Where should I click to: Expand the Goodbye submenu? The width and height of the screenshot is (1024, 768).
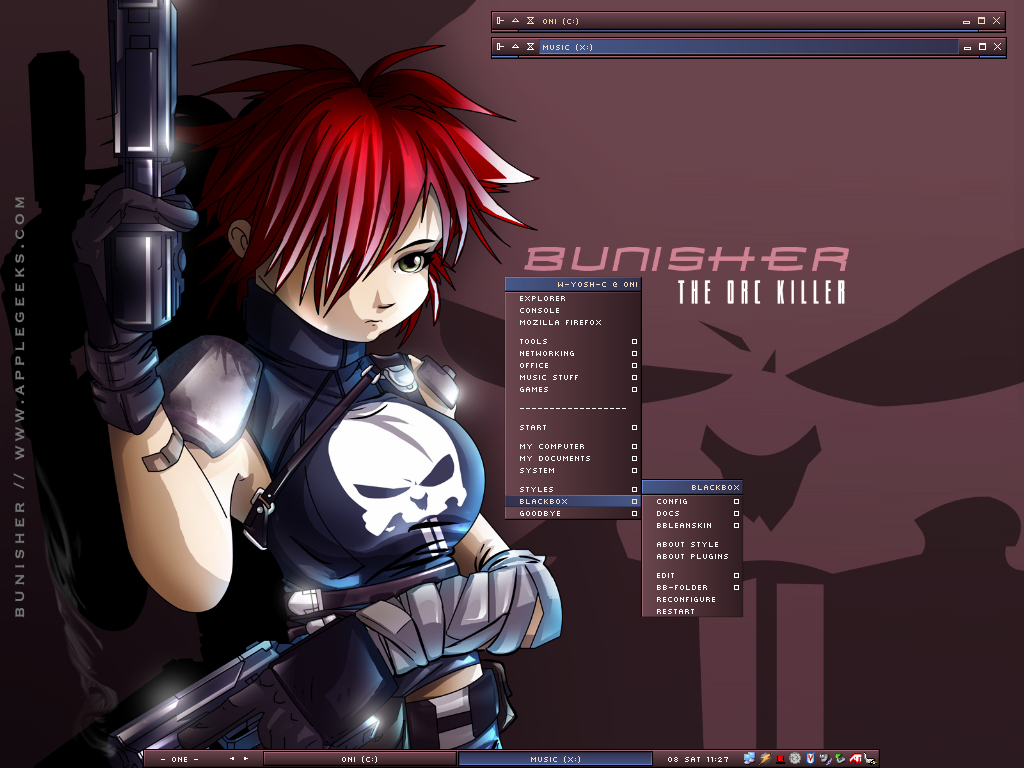pos(573,513)
